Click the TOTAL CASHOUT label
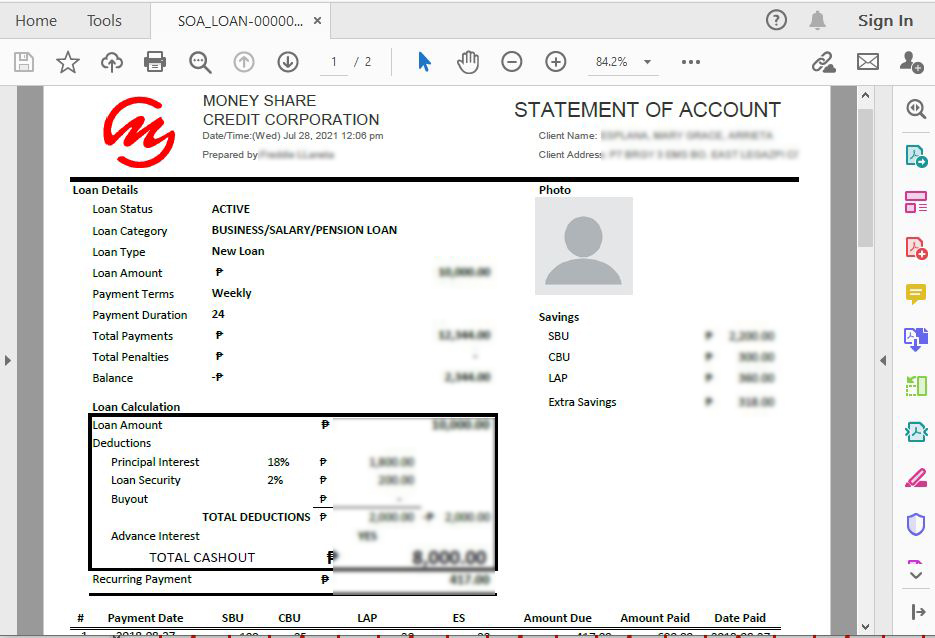Viewport: 935px width, 638px height. pos(202,558)
